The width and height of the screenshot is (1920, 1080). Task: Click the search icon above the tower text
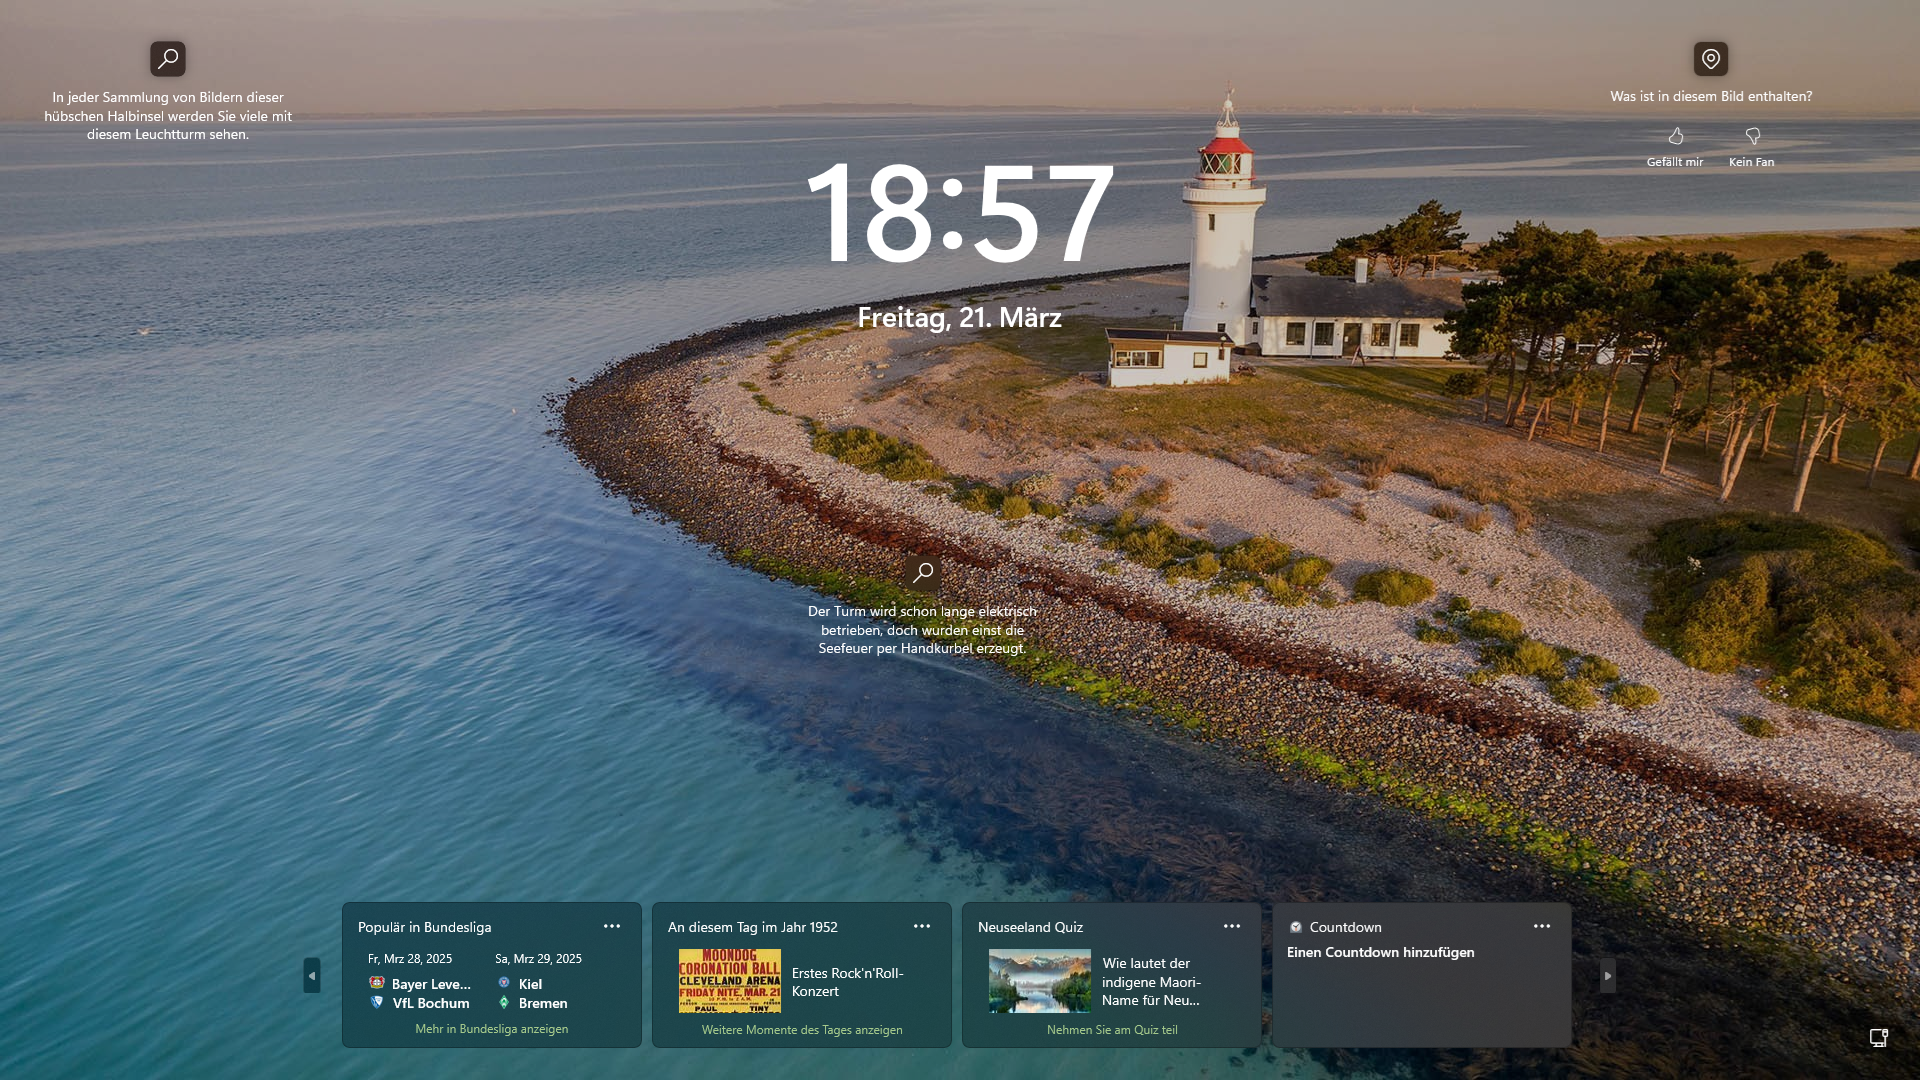pyautogui.click(x=923, y=573)
